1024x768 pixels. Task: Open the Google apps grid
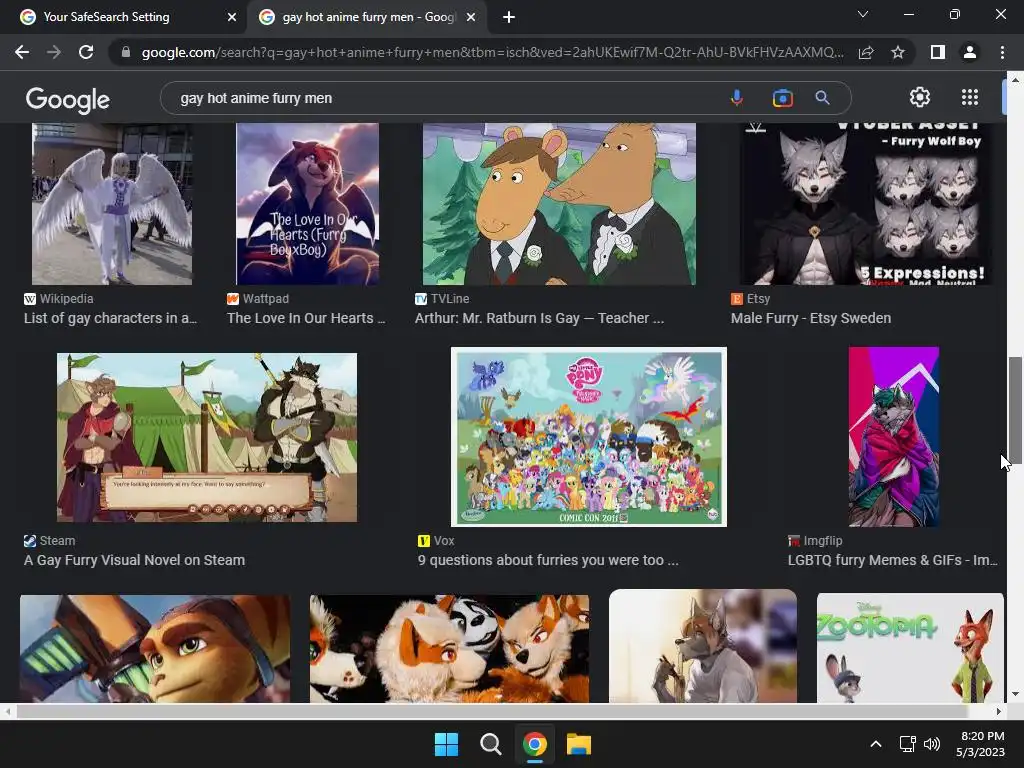click(x=970, y=97)
